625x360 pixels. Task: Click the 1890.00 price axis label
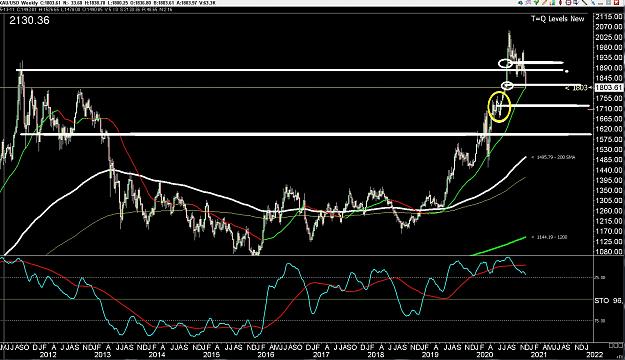[x=608, y=68]
